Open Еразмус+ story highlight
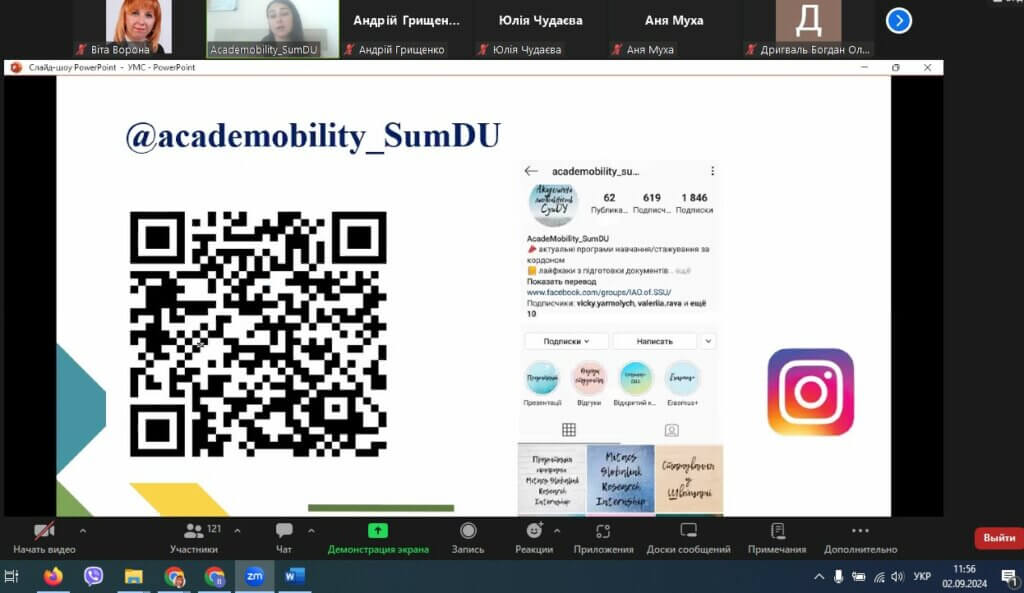1024x593 pixels. (682, 379)
